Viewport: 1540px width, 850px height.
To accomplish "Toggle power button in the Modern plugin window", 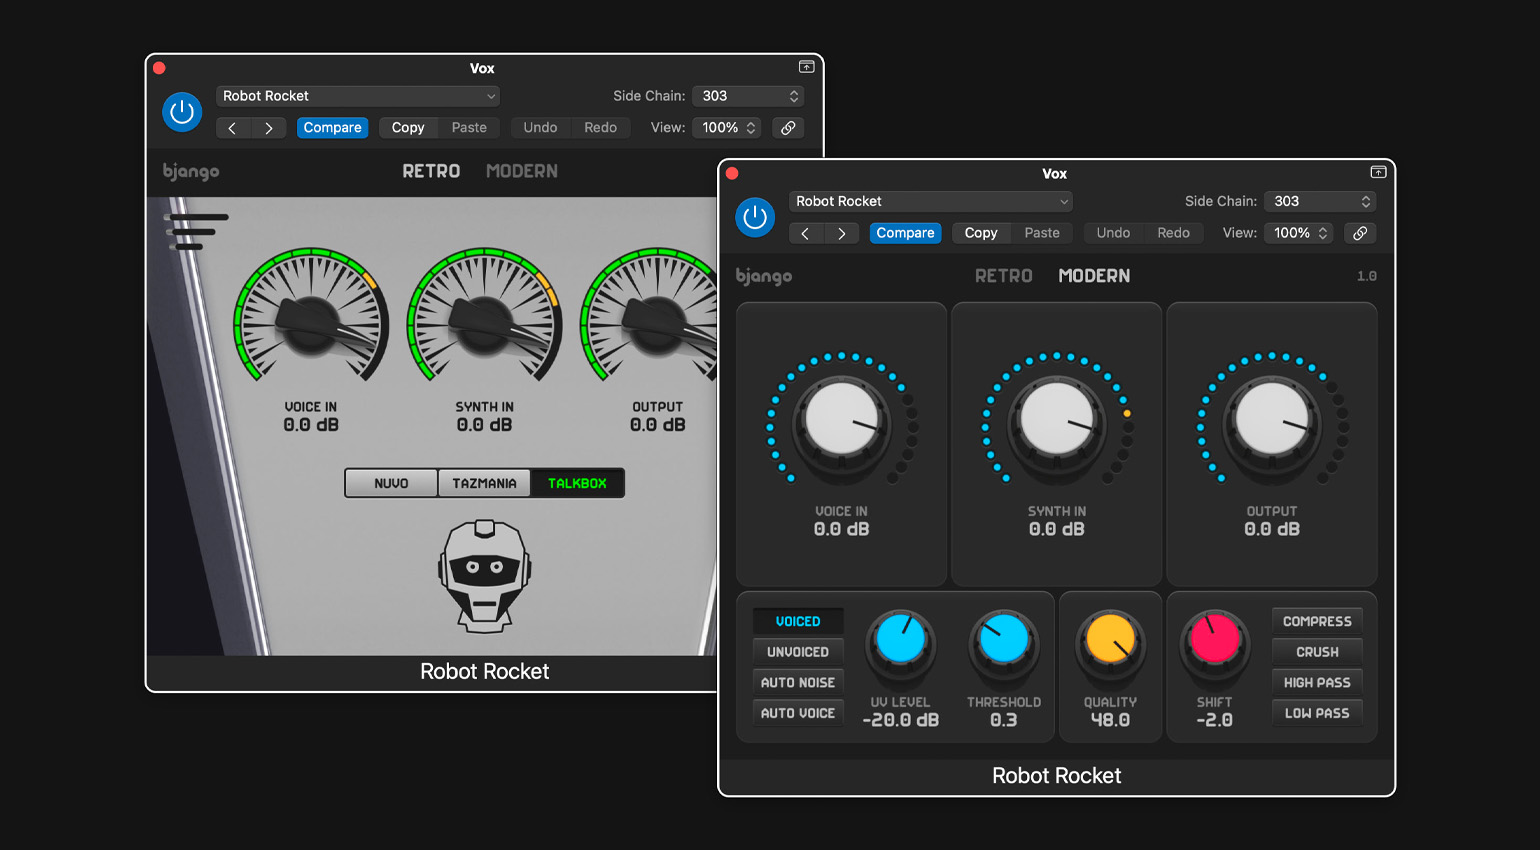I will coord(755,218).
